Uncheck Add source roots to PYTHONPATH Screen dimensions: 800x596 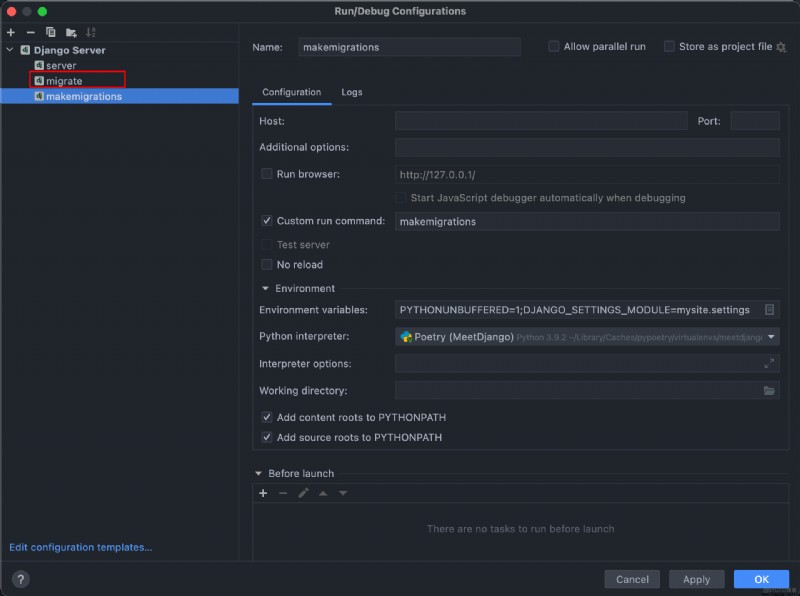pyautogui.click(x=266, y=437)
